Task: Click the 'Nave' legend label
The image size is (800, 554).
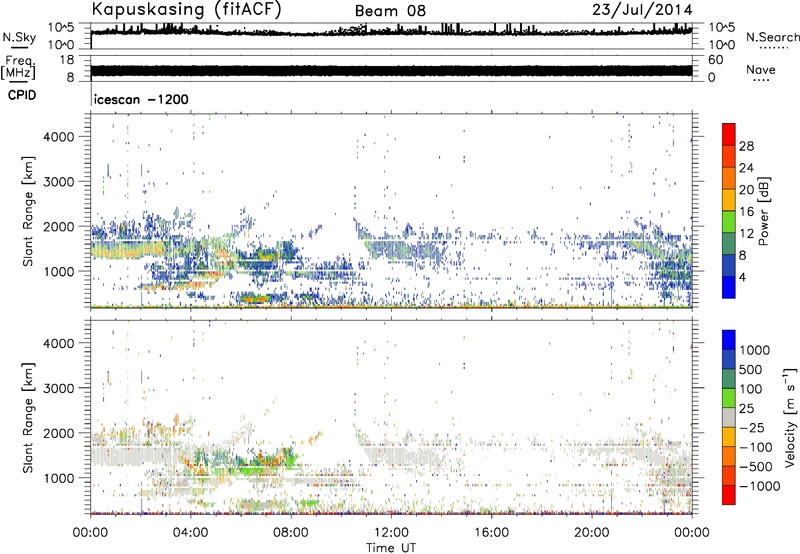Action: pos(760,70)
